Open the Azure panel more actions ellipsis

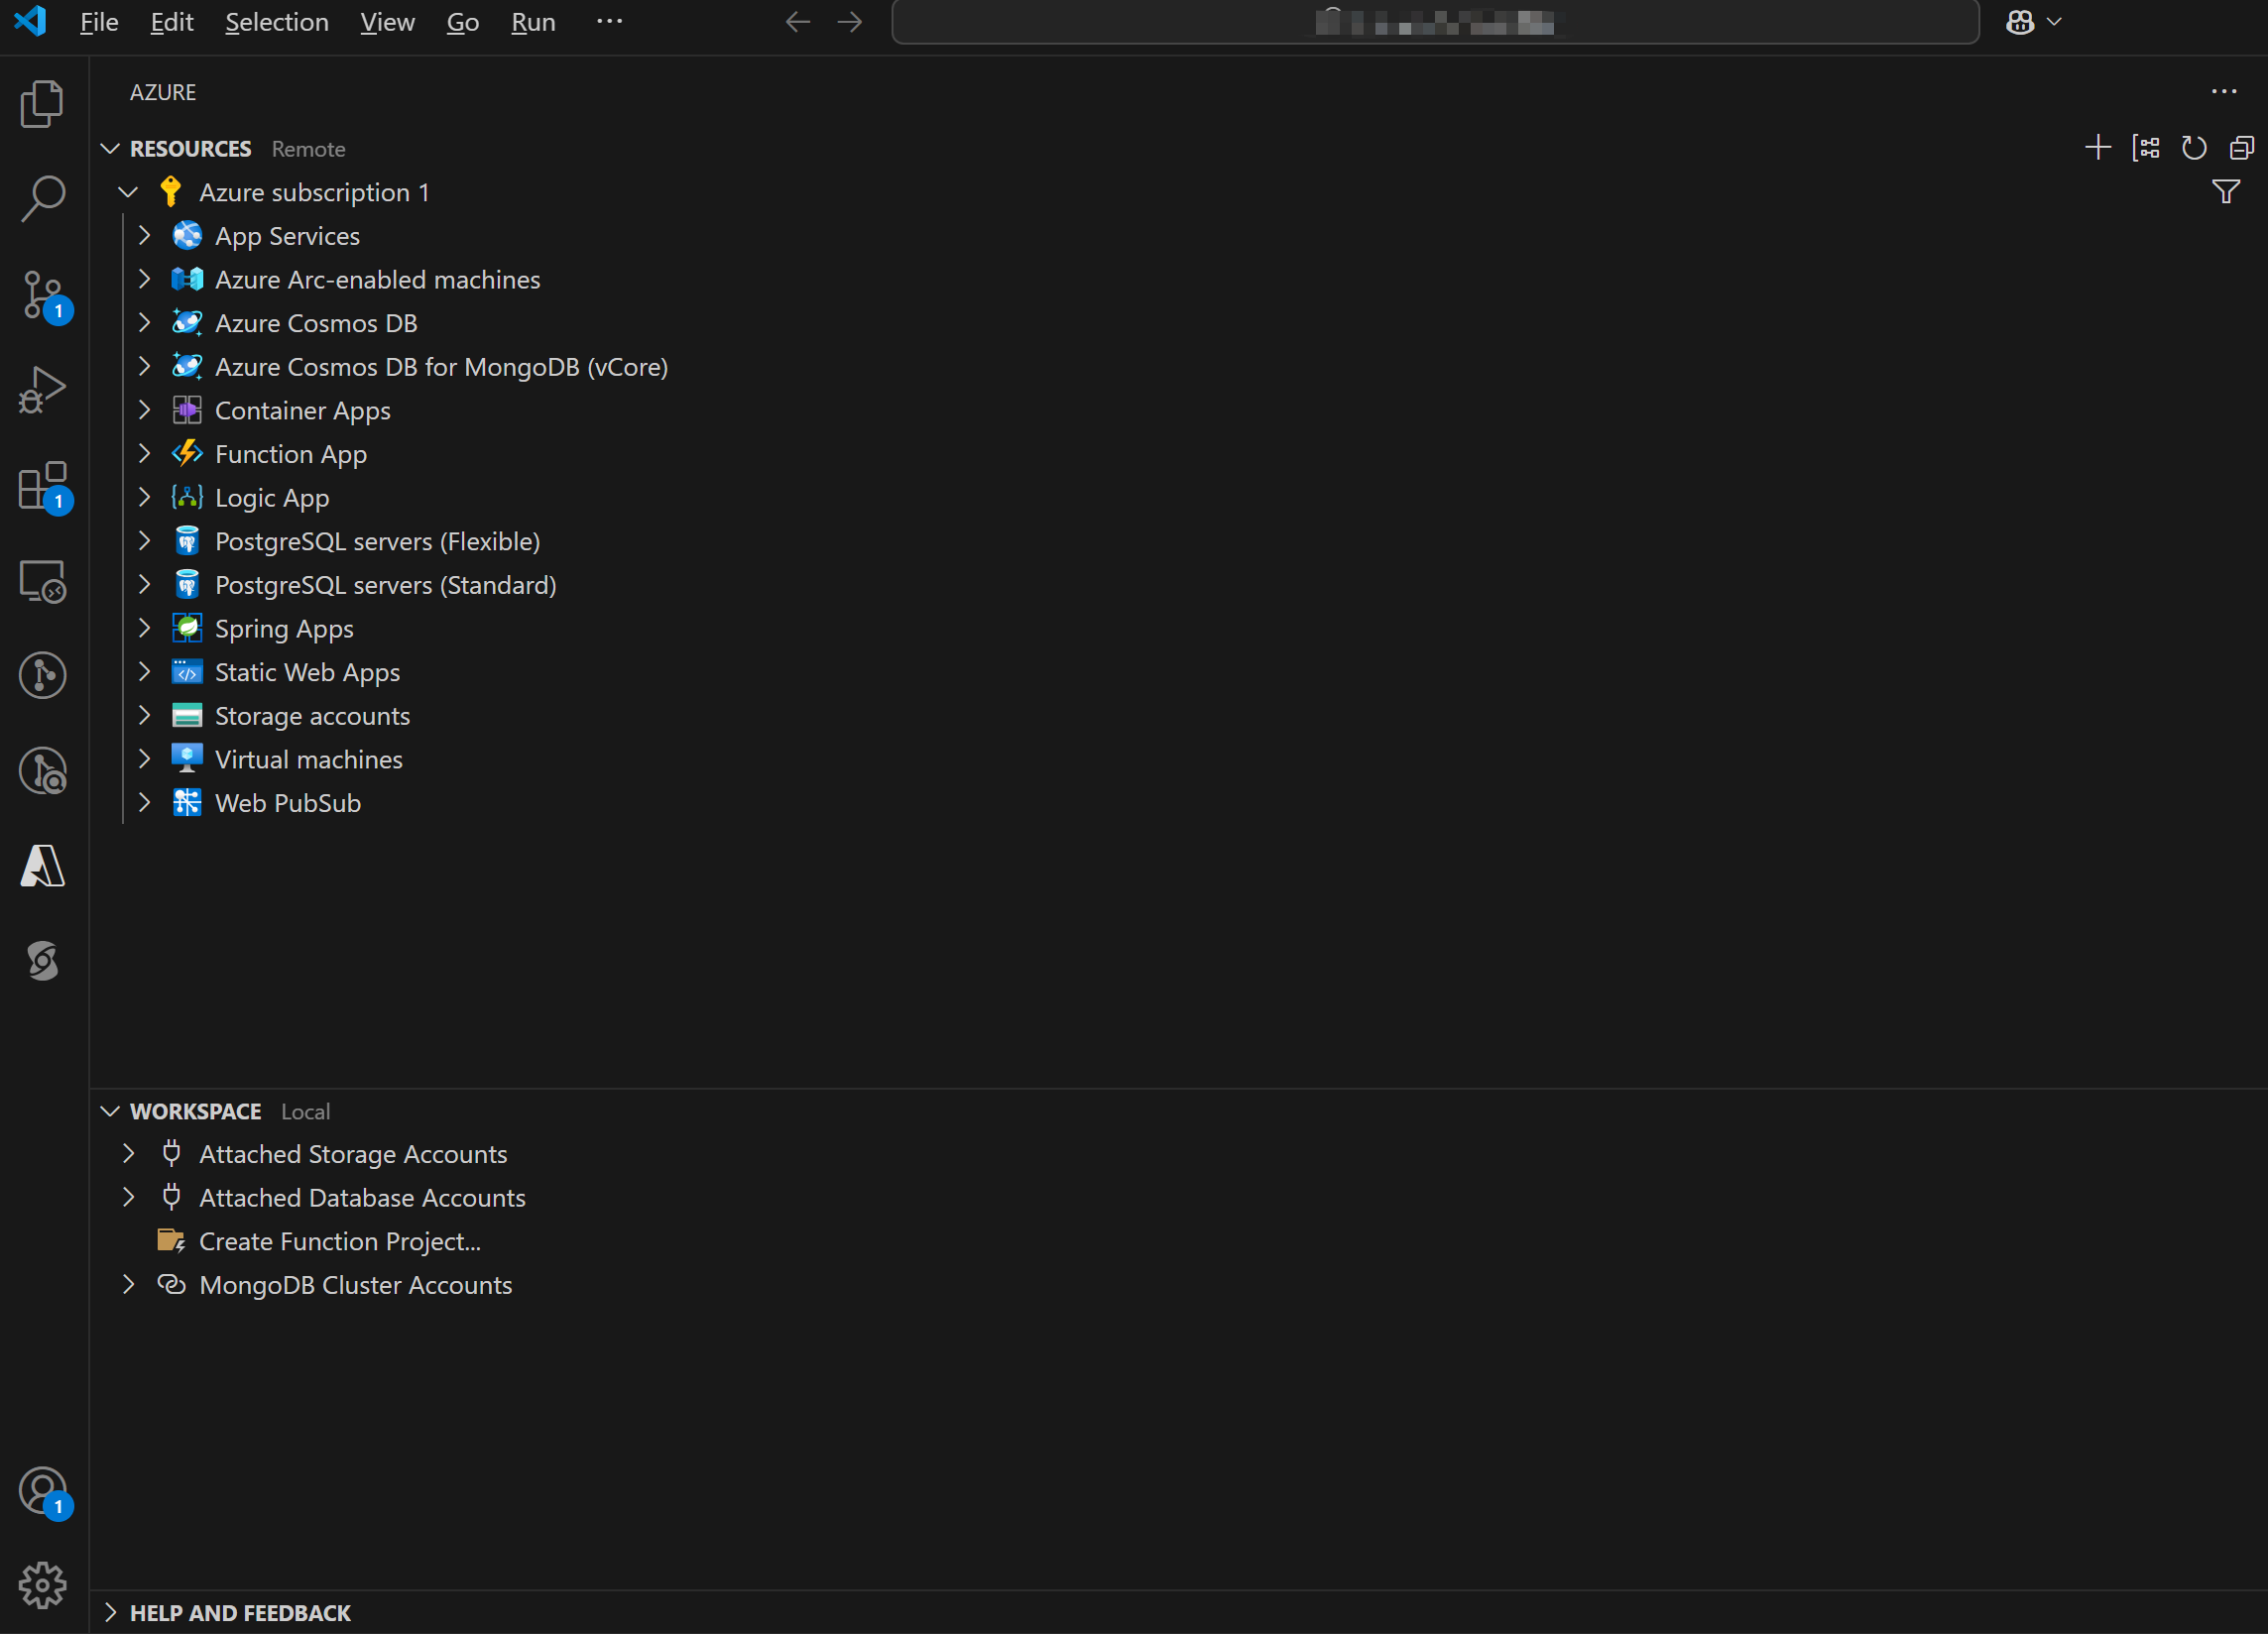click(x=2224, y=92)
